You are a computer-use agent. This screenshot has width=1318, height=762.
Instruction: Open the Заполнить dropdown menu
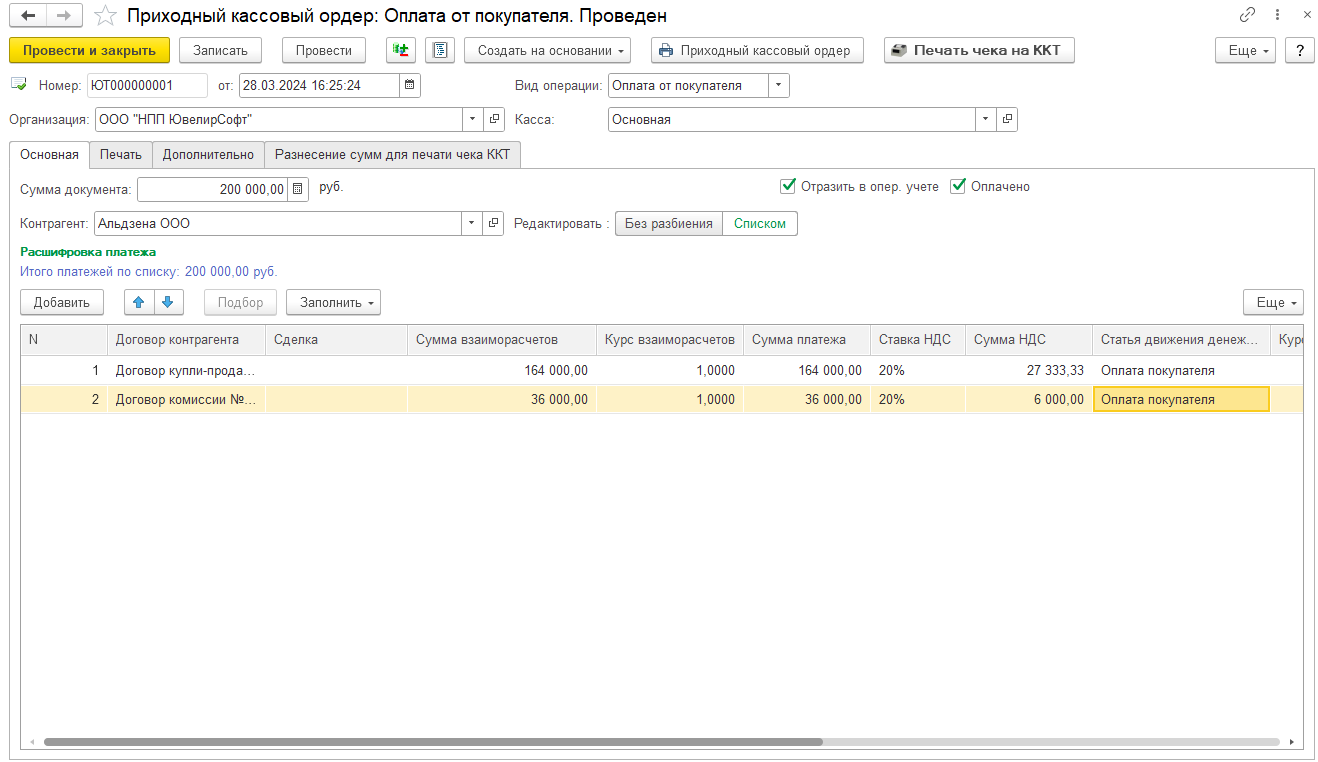tap(333, 302)
